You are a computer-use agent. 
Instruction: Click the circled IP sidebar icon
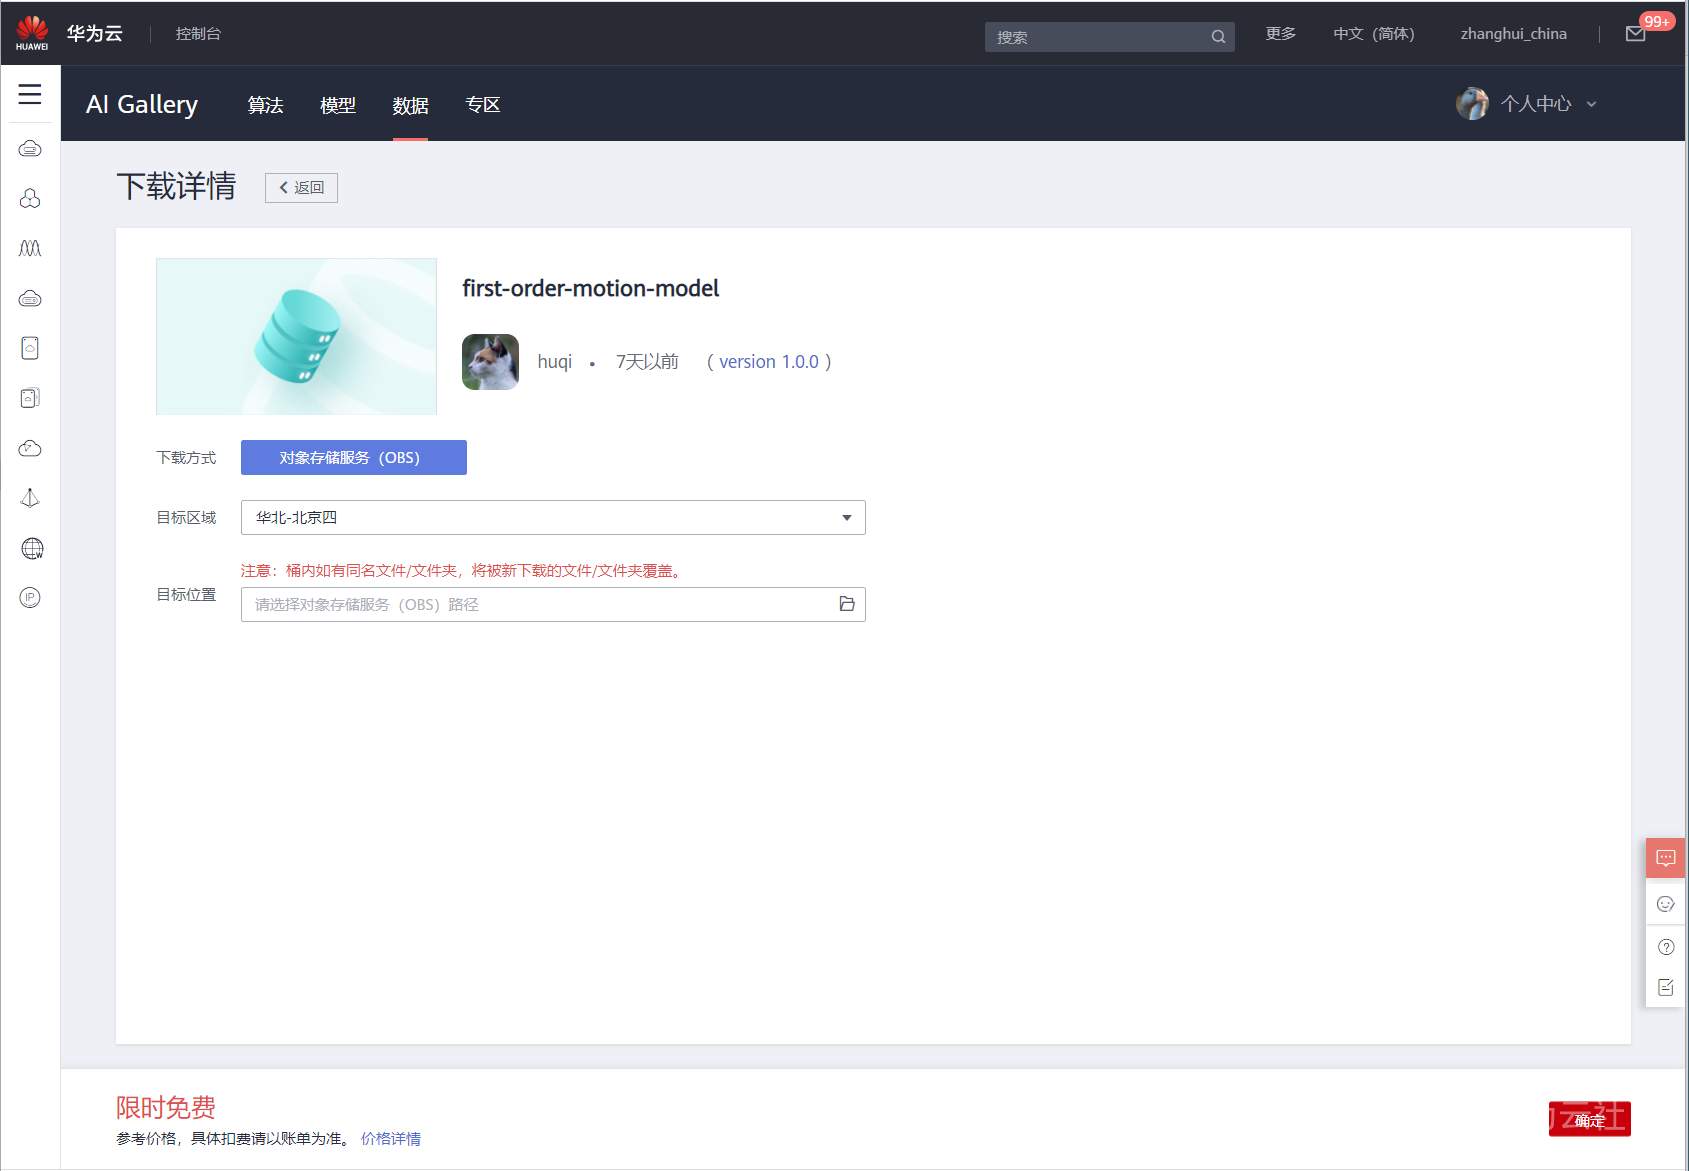point(30,598)
